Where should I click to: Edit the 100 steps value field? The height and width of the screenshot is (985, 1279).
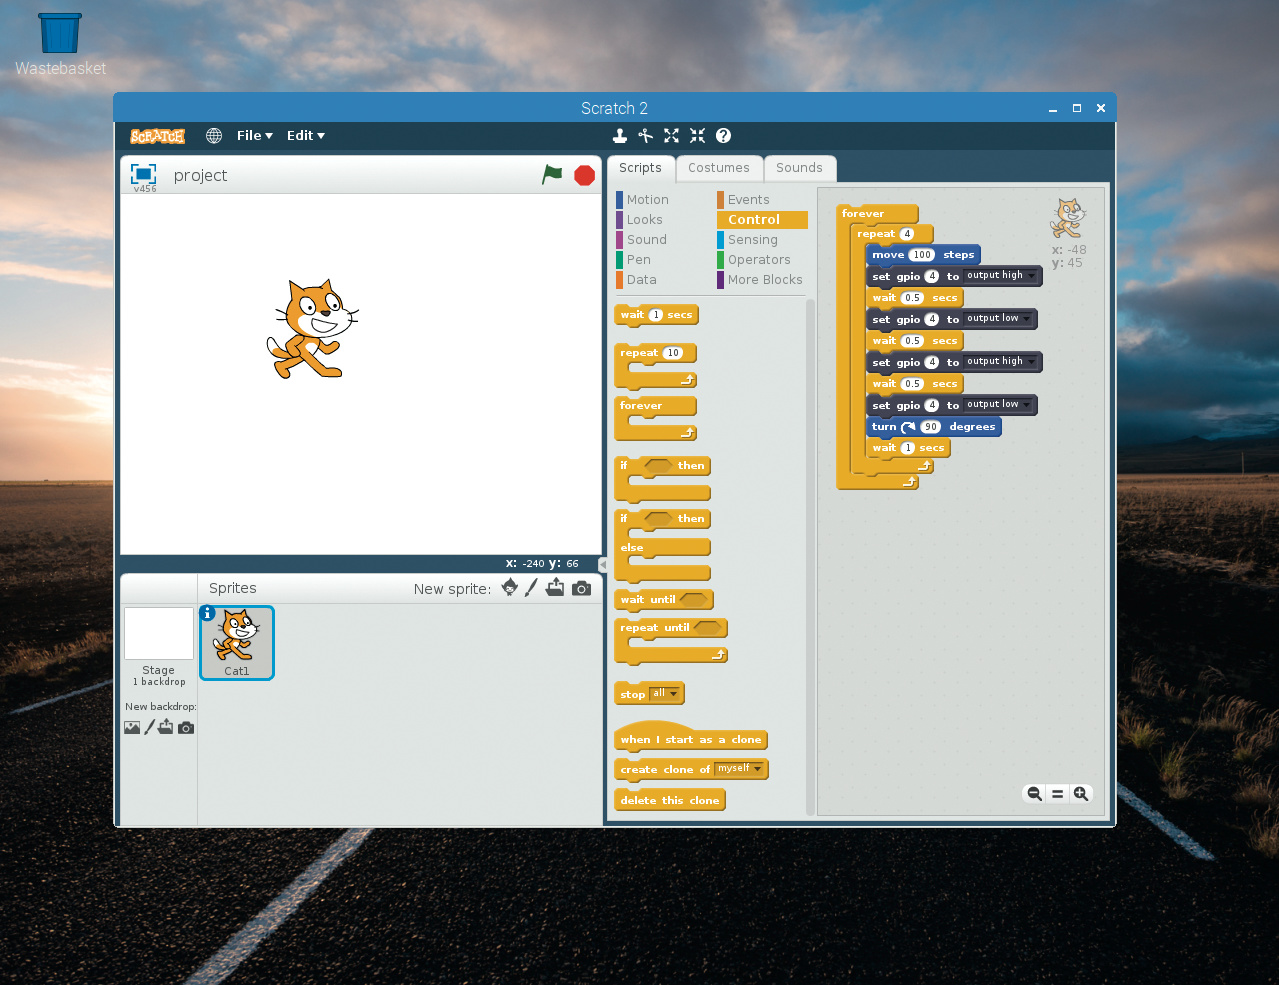pos(922,255)
